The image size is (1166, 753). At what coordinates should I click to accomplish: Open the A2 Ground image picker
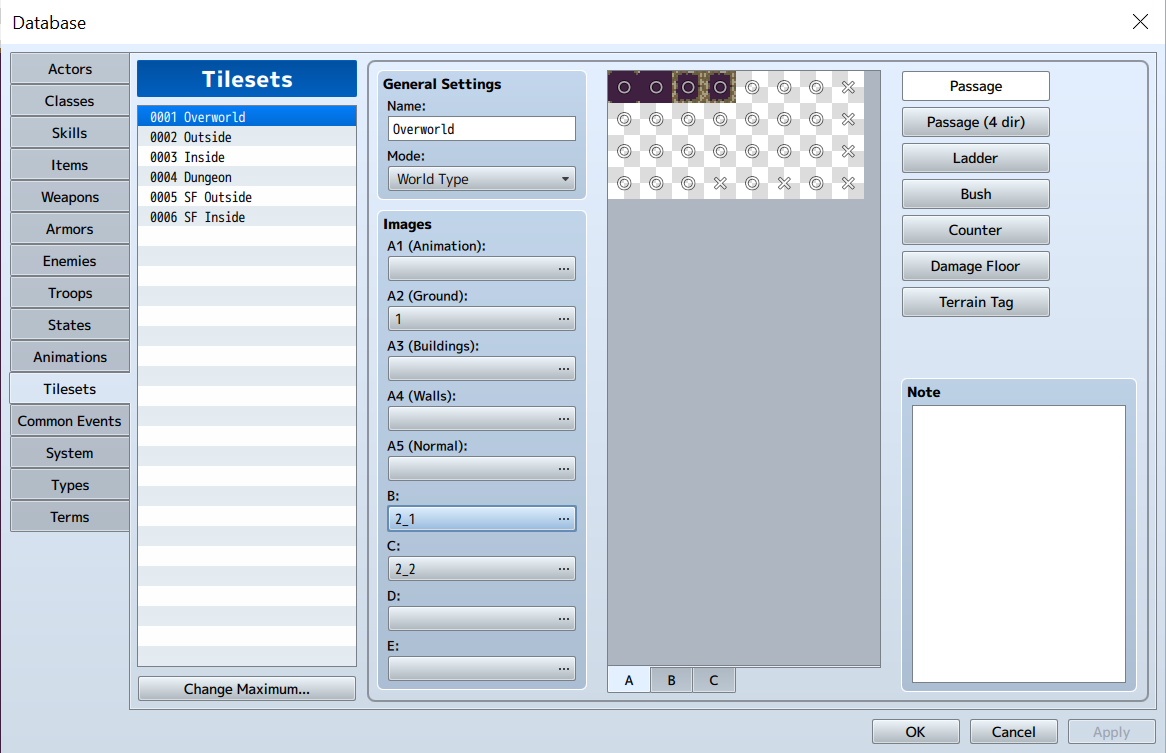tap(566, 318)
